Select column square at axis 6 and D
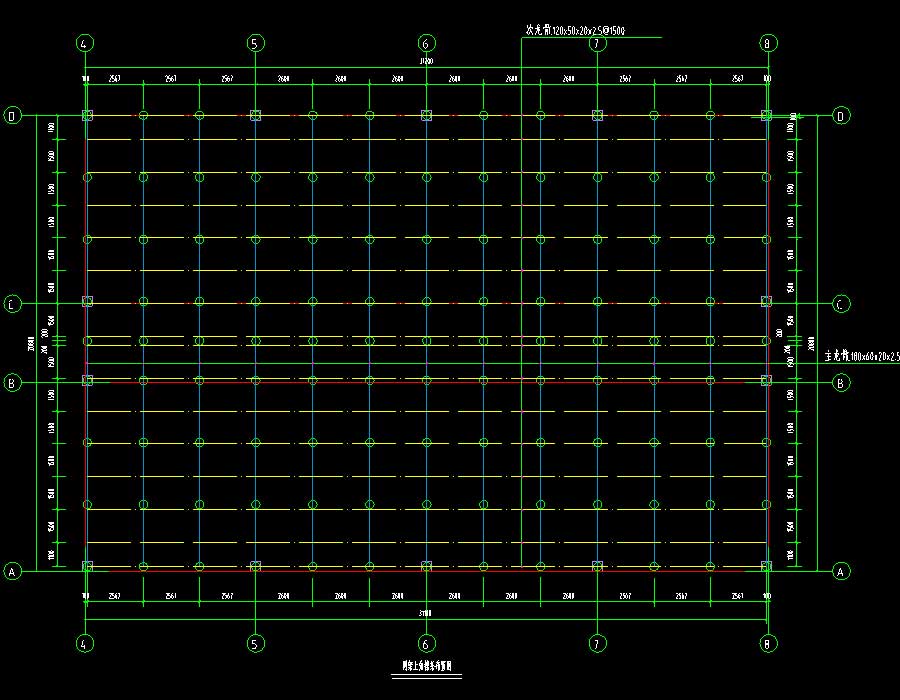The width and height of the screenshot is (900, 700). (426, 116)
